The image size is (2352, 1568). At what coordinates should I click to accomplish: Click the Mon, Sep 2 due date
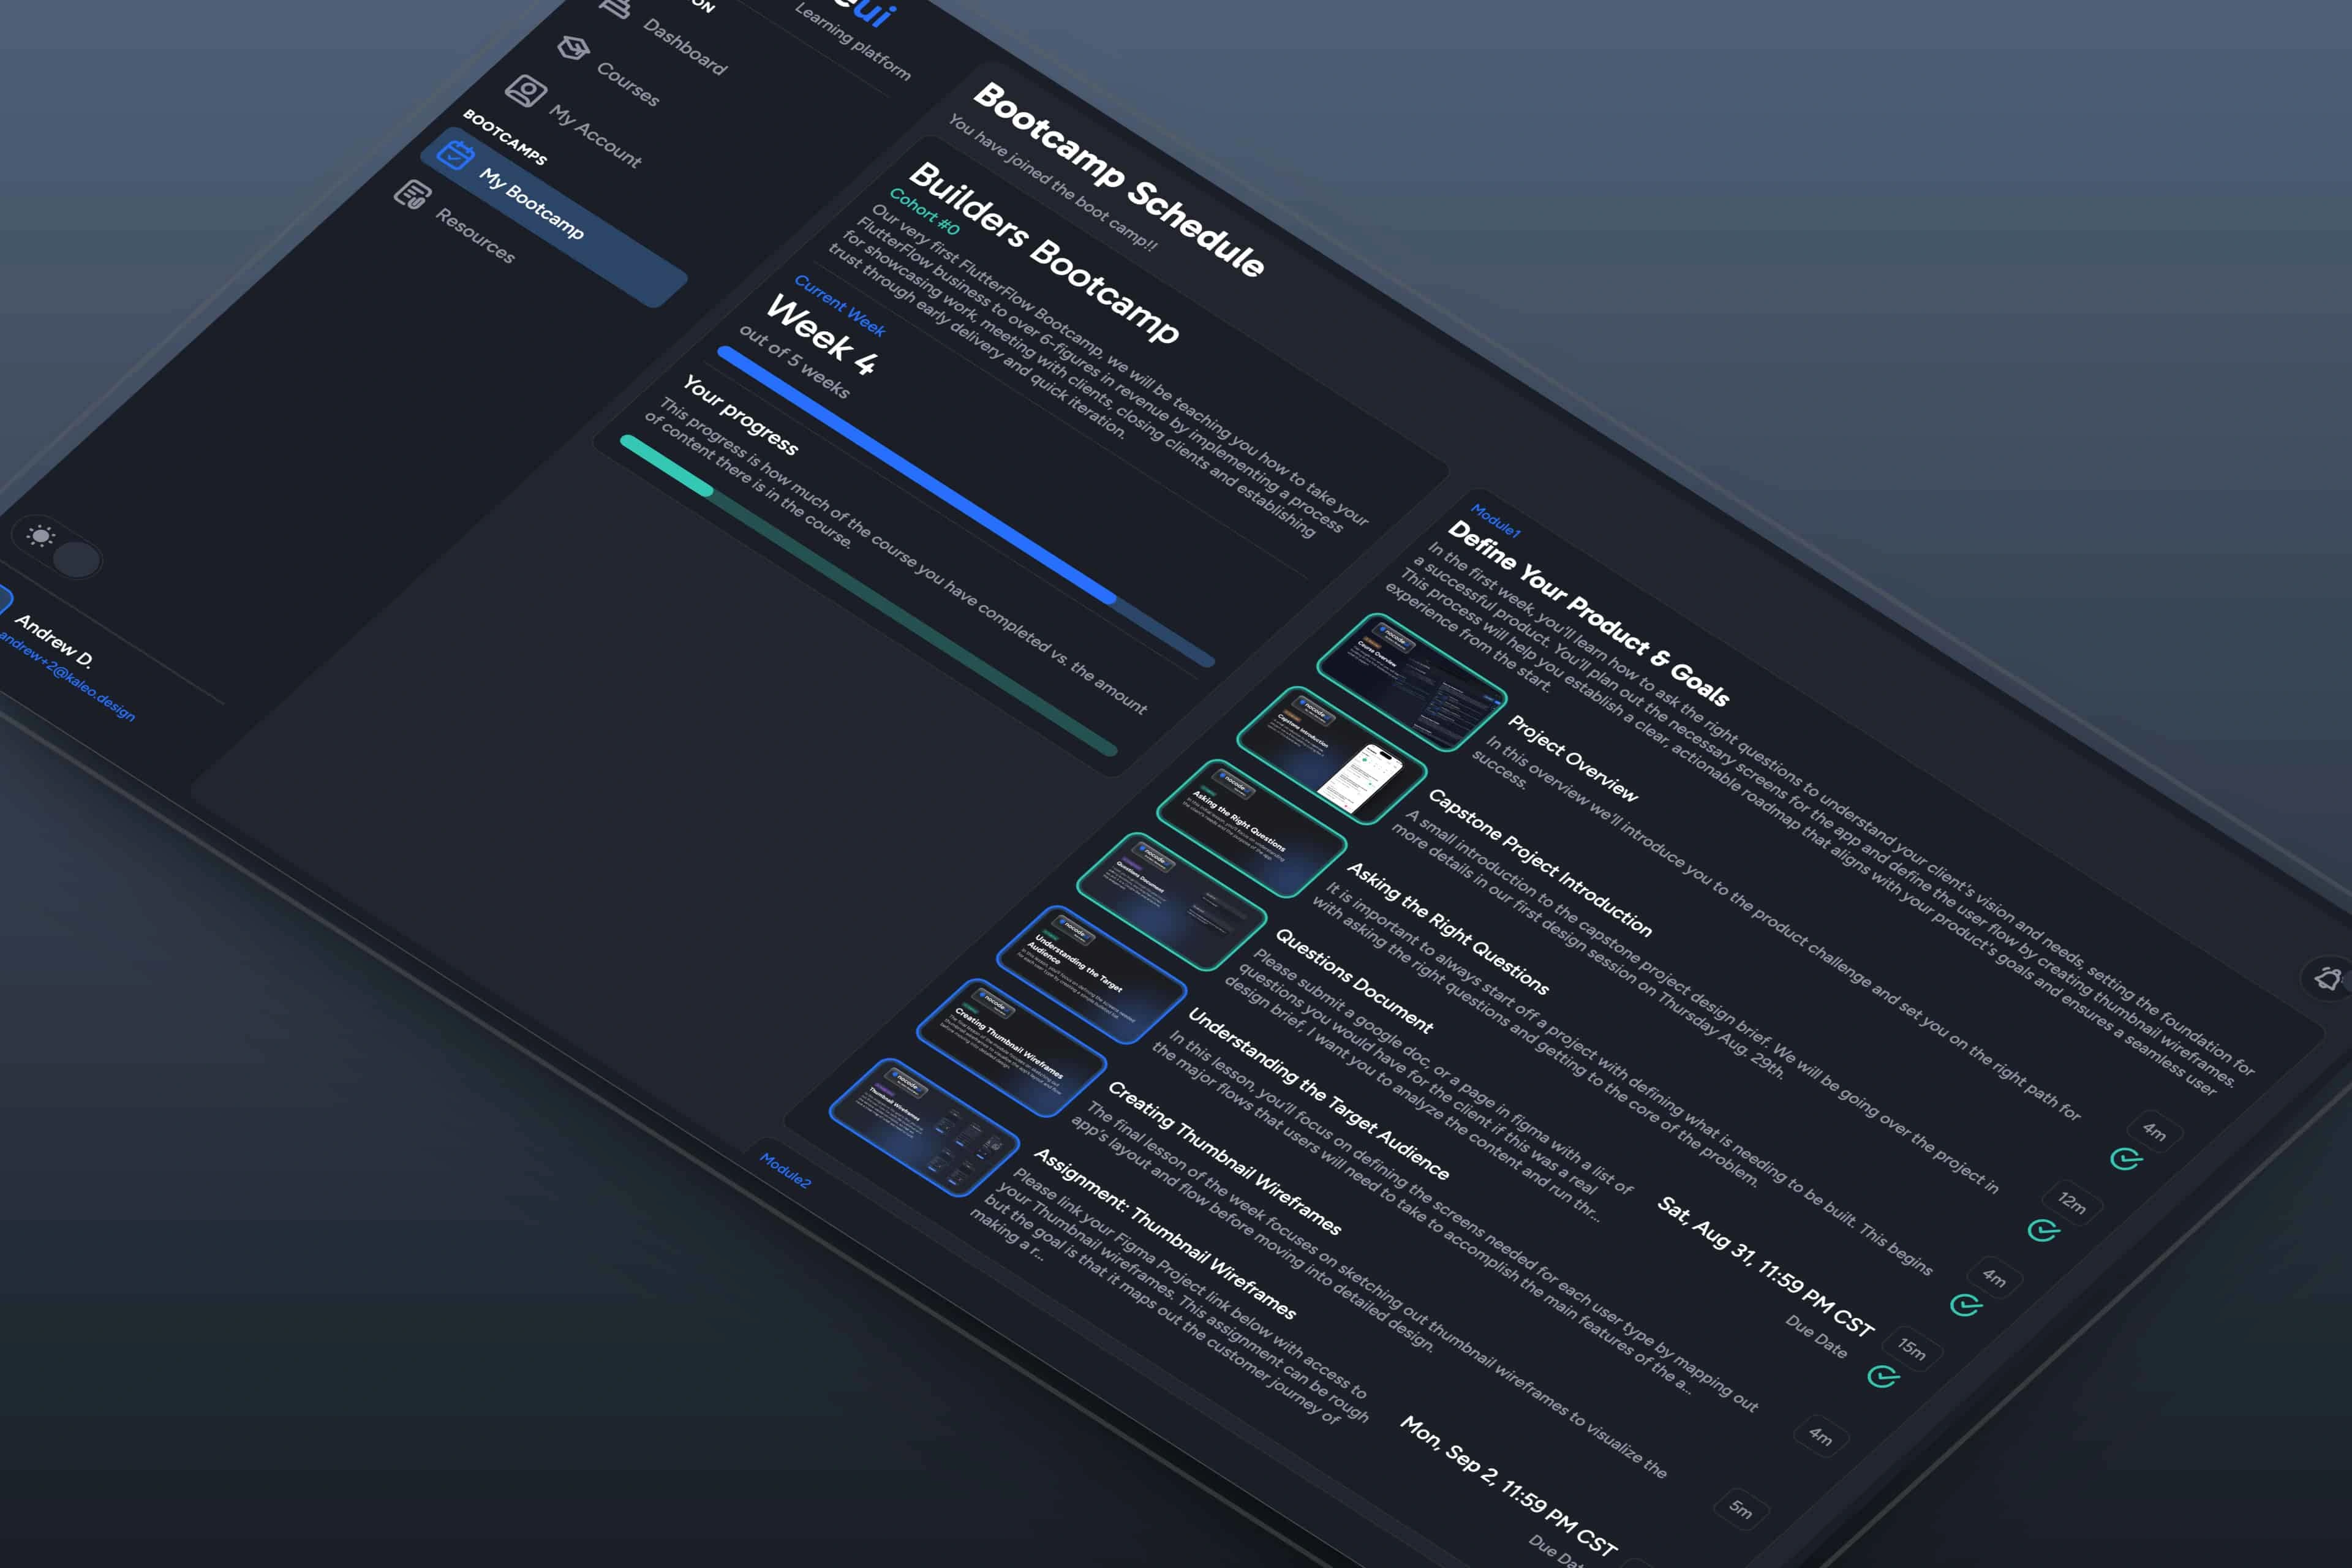coord(1508,1485)
